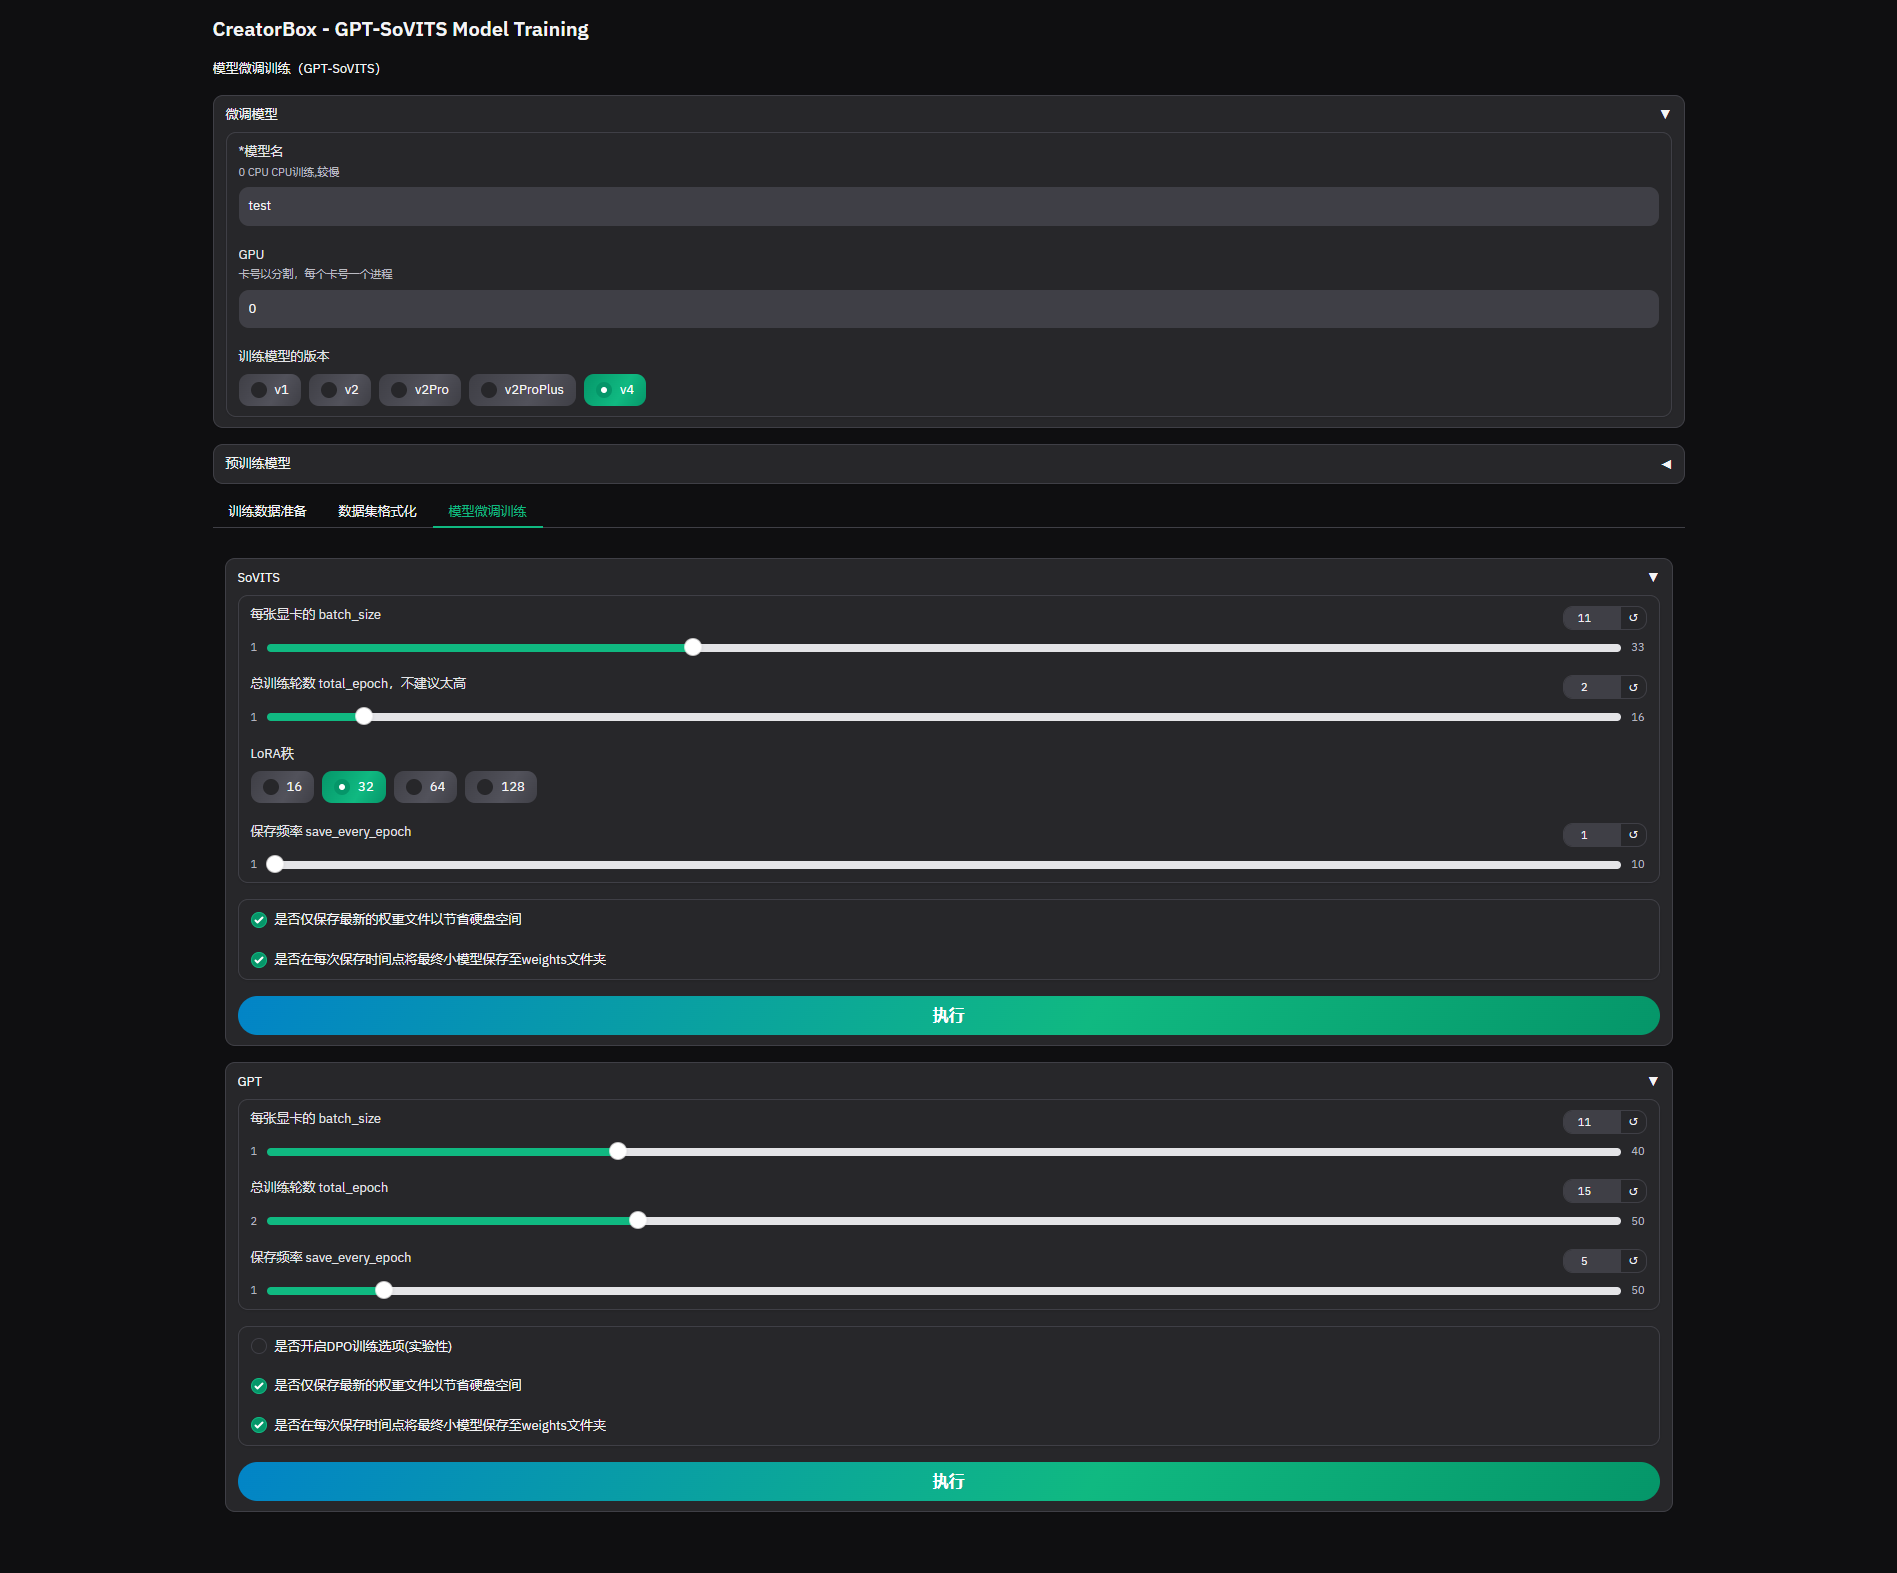Focus the GPU card number field
The height and width of the screenshot is (1573, 1897).
point(948,309)
